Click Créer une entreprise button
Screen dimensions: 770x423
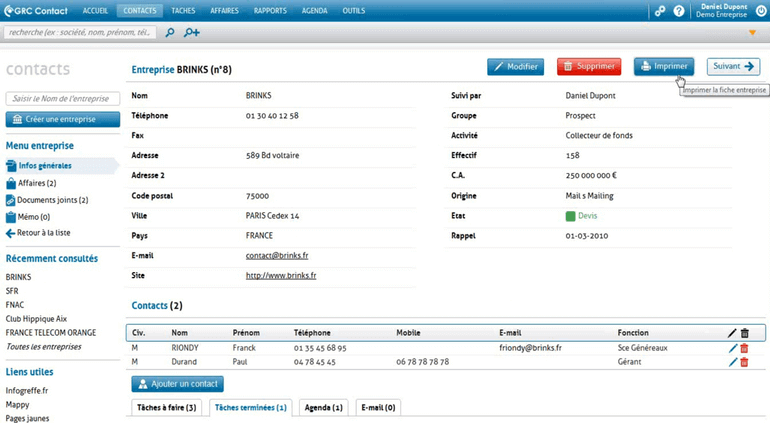point(63,119)
